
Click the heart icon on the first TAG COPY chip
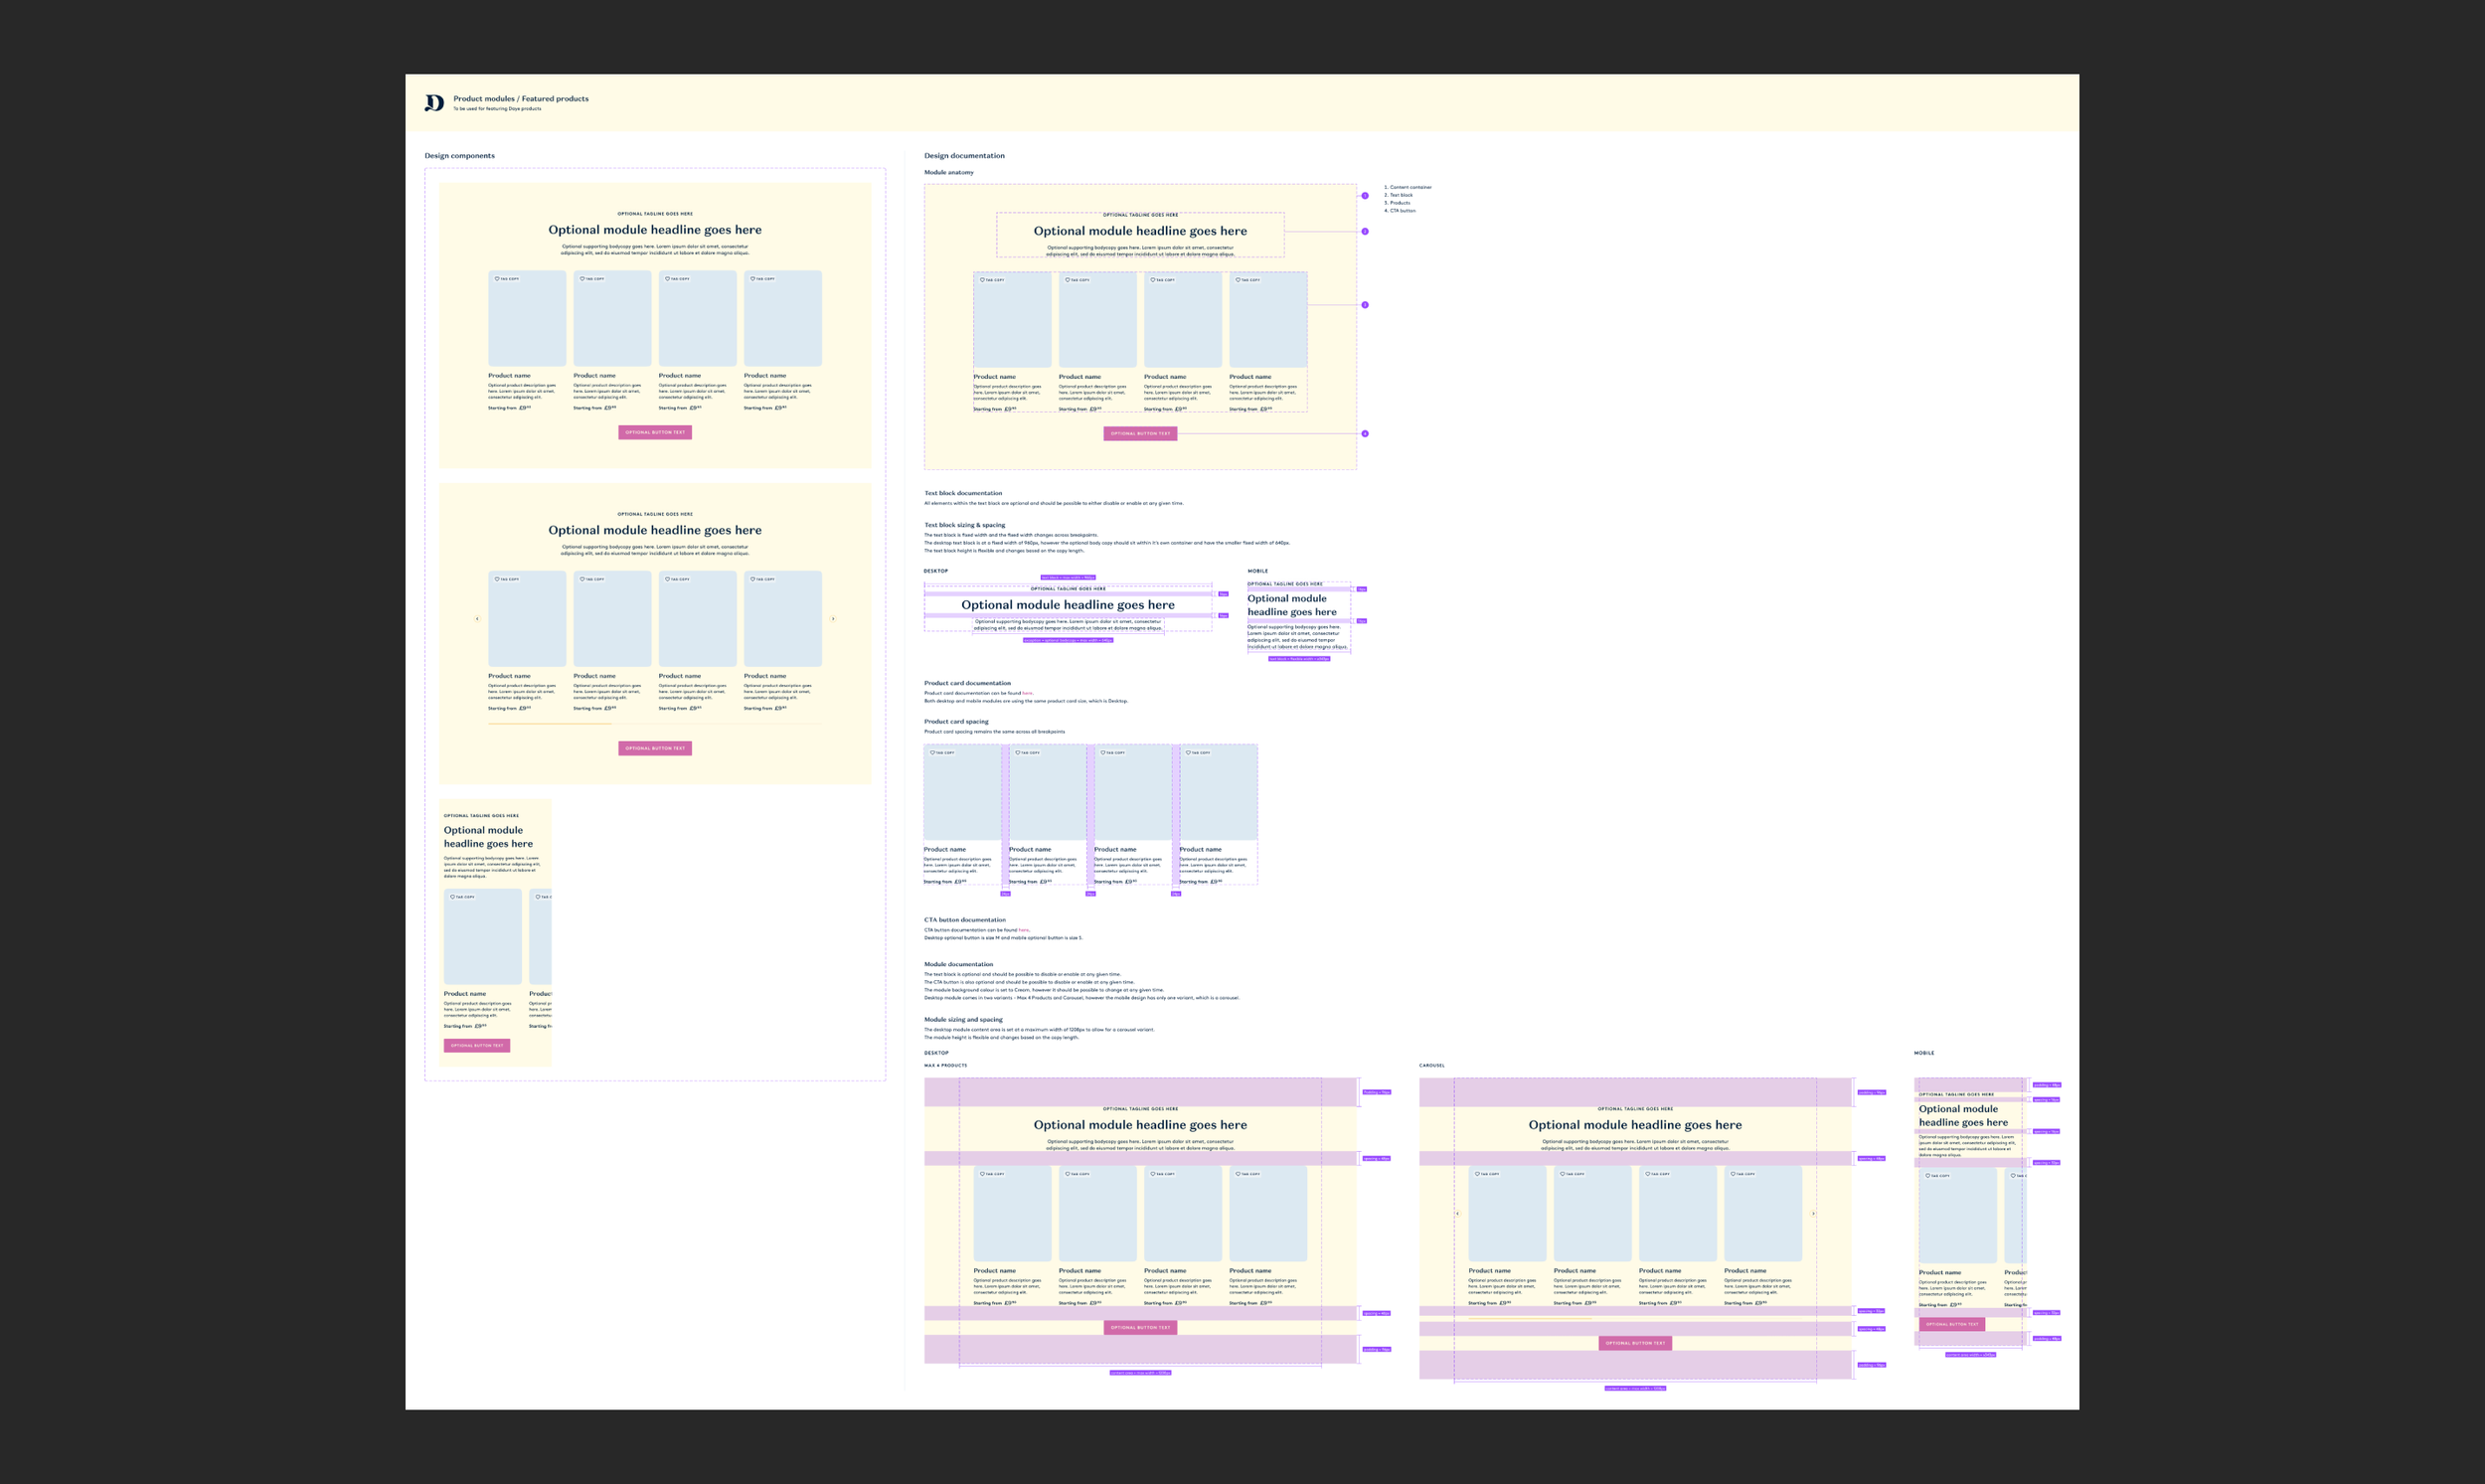(498, 279)
